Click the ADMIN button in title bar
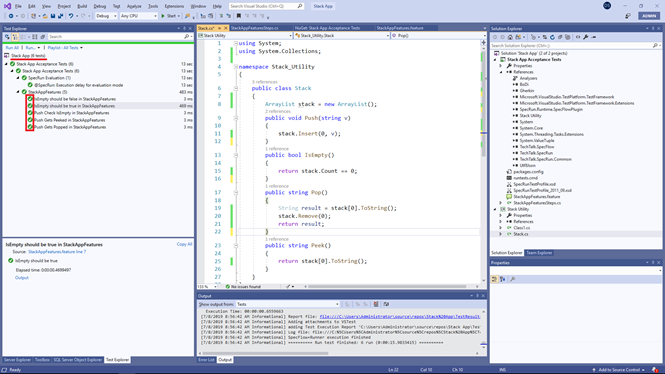Viewport: 665px width, 374px height. point(649,16)
